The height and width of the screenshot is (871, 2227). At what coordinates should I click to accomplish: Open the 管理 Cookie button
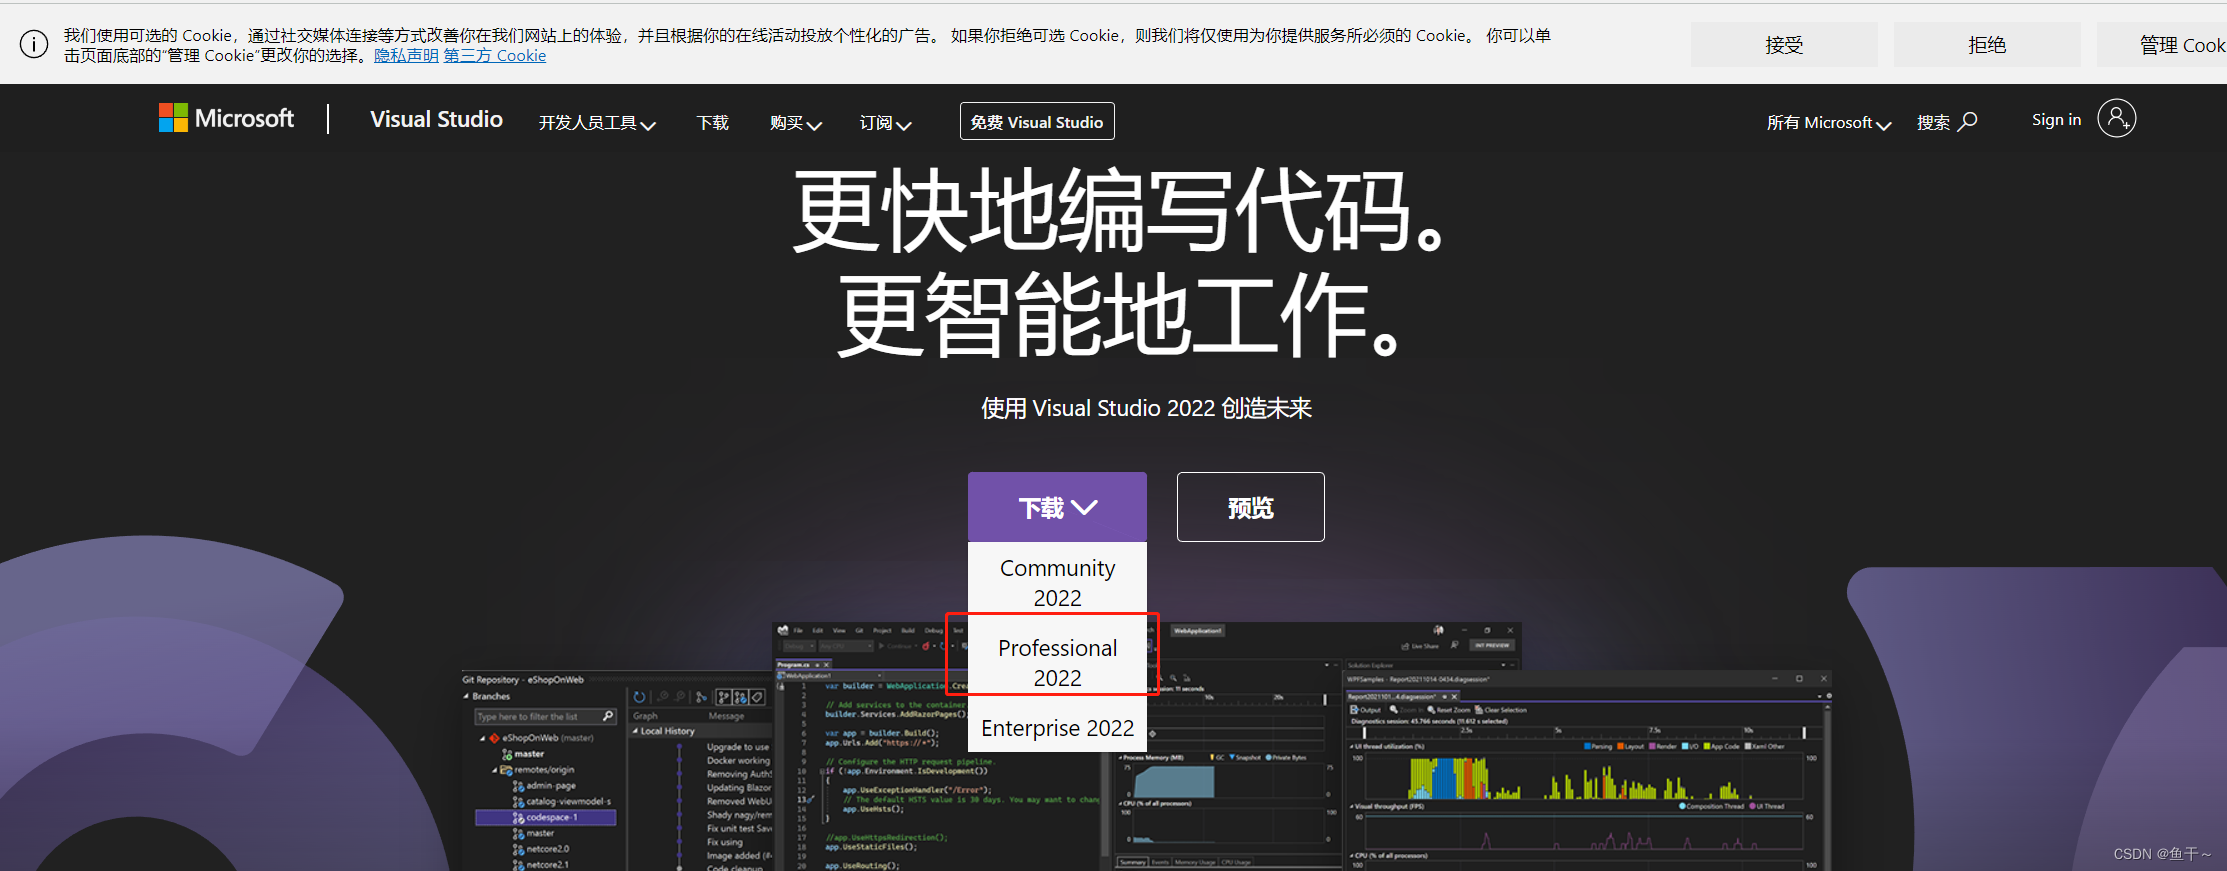click(x=2163, y=45)
